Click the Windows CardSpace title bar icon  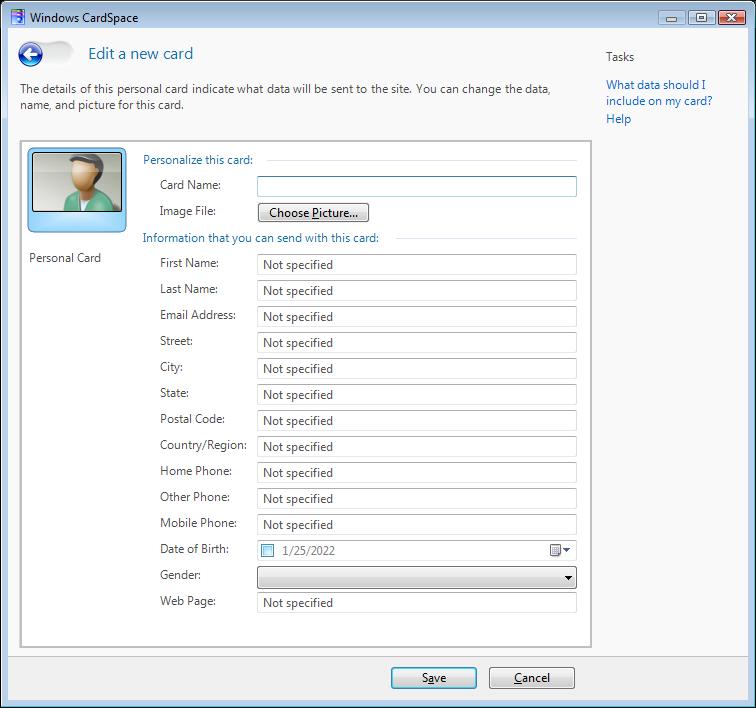[18, 17]
